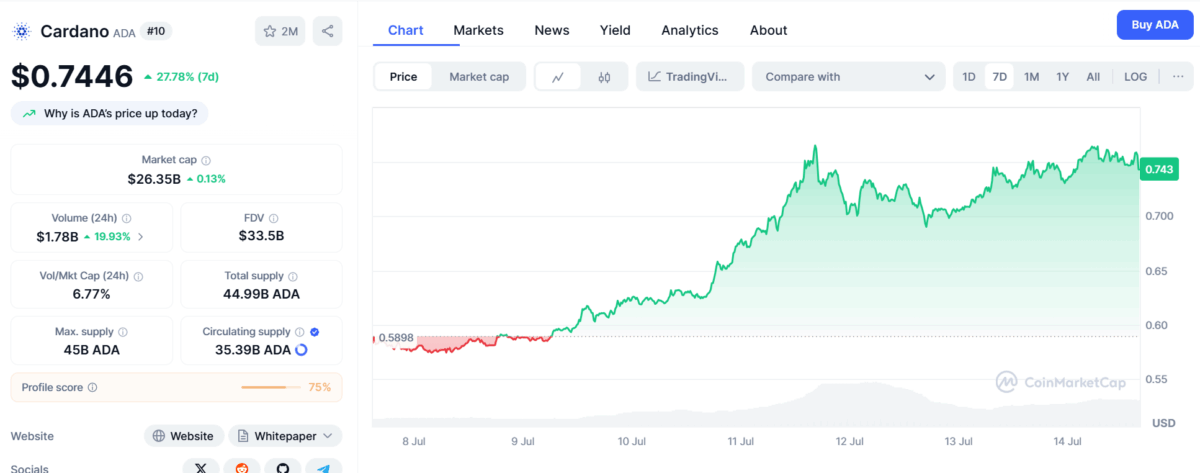Click the $0.7446 price heading
This screenshot has height=473, width=1200.
[x=72, y=76]
